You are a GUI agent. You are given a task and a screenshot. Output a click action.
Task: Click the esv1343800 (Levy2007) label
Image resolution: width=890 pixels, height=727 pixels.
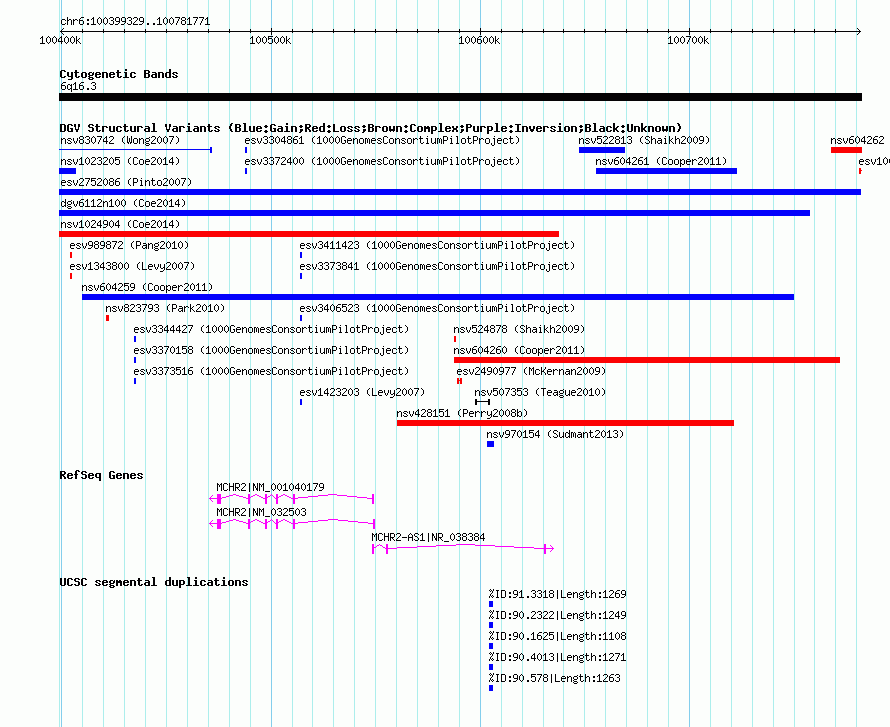[132, 266]
